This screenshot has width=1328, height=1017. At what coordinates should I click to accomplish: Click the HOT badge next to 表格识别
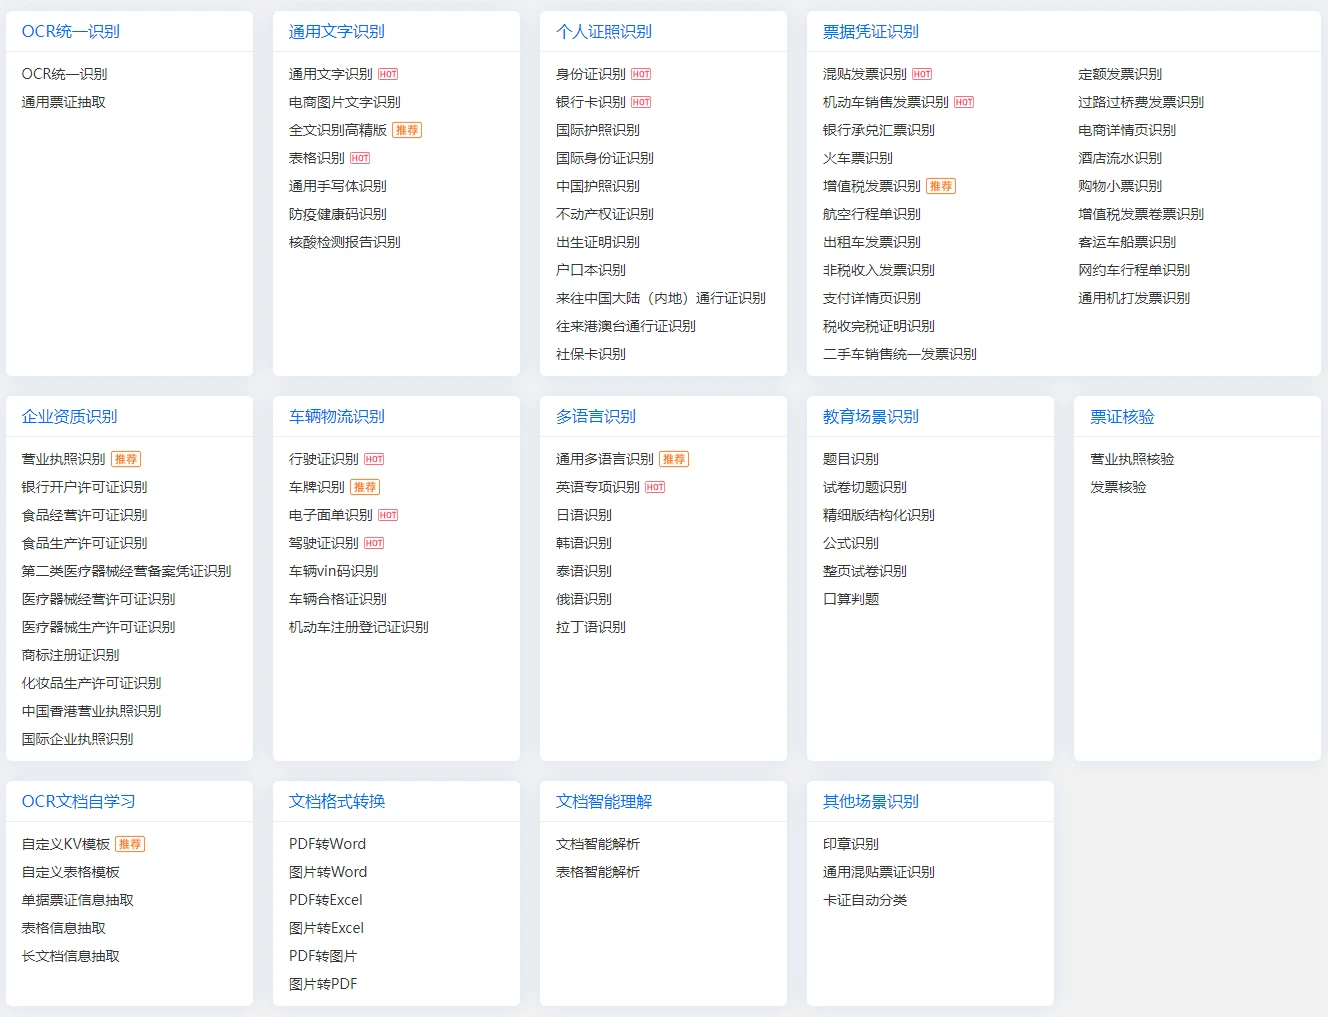pos(360,158)
